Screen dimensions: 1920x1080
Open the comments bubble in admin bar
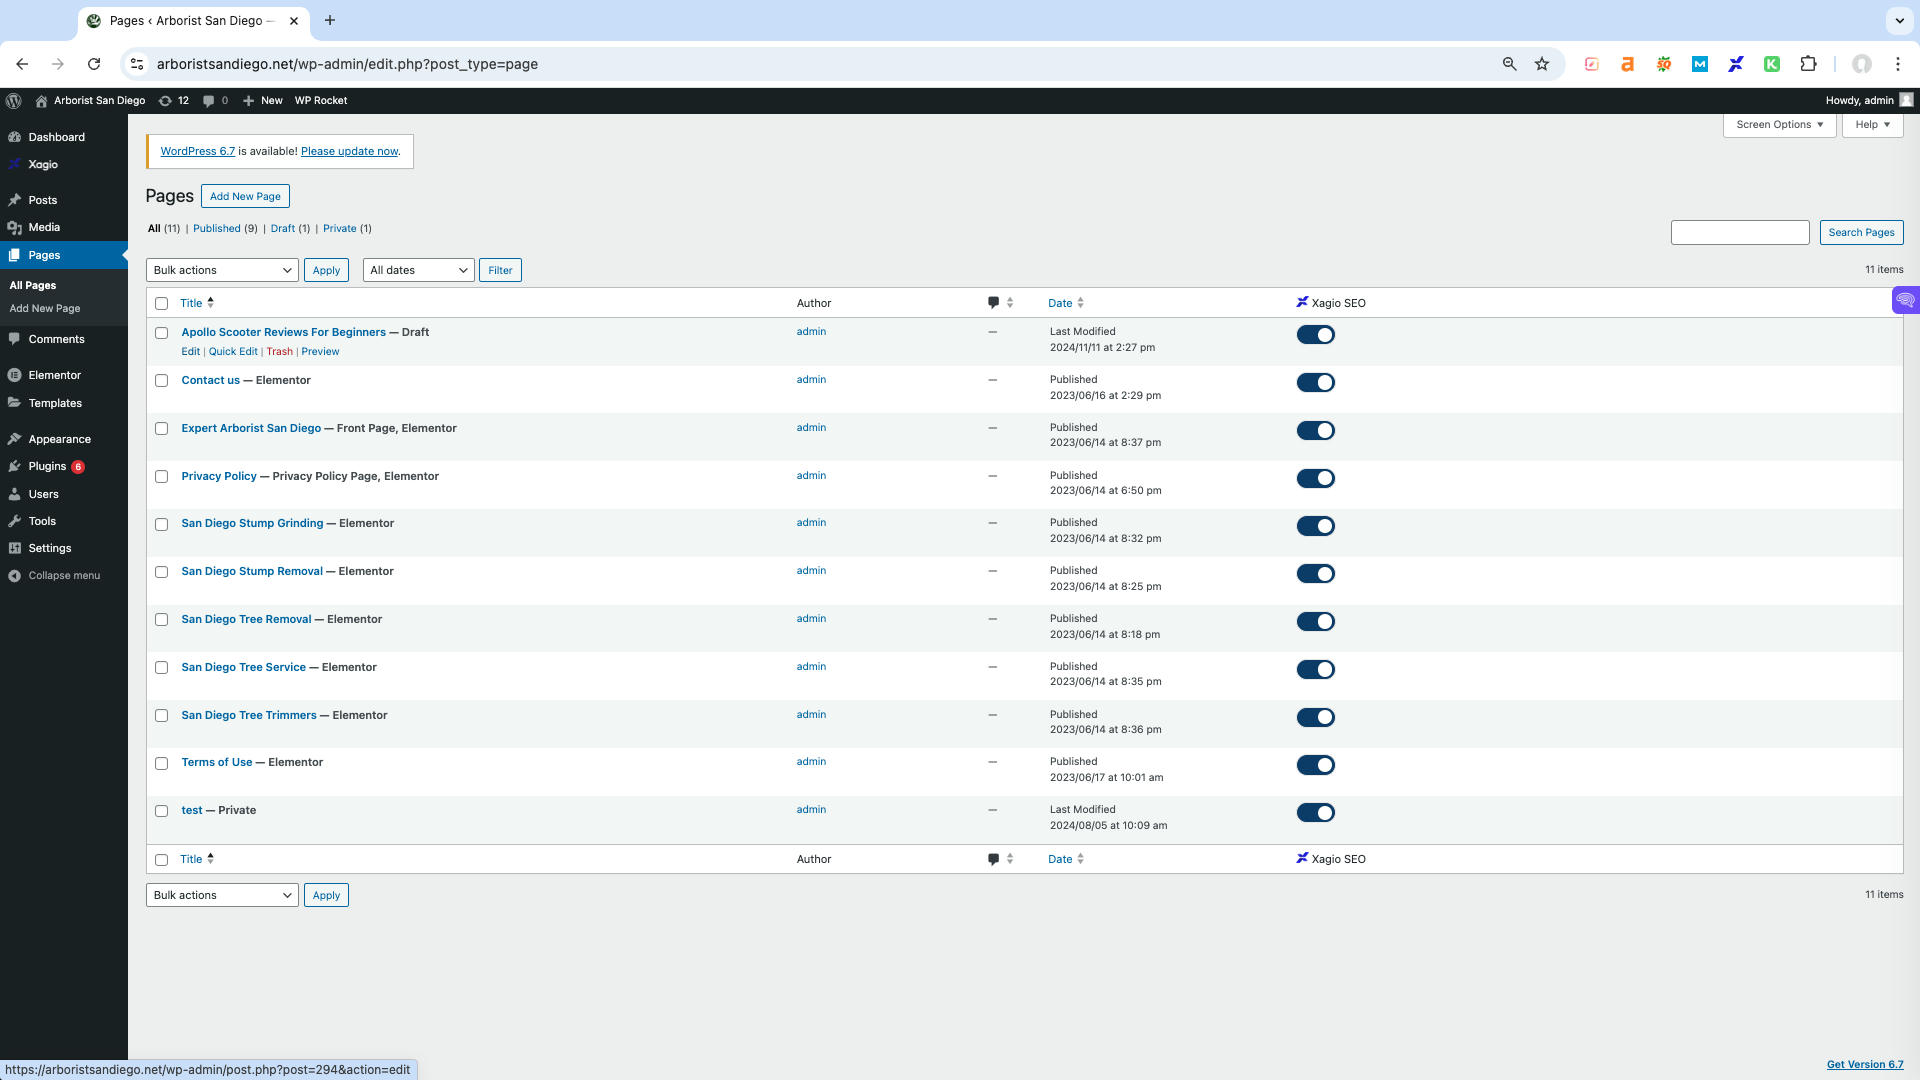click(215, 101)
